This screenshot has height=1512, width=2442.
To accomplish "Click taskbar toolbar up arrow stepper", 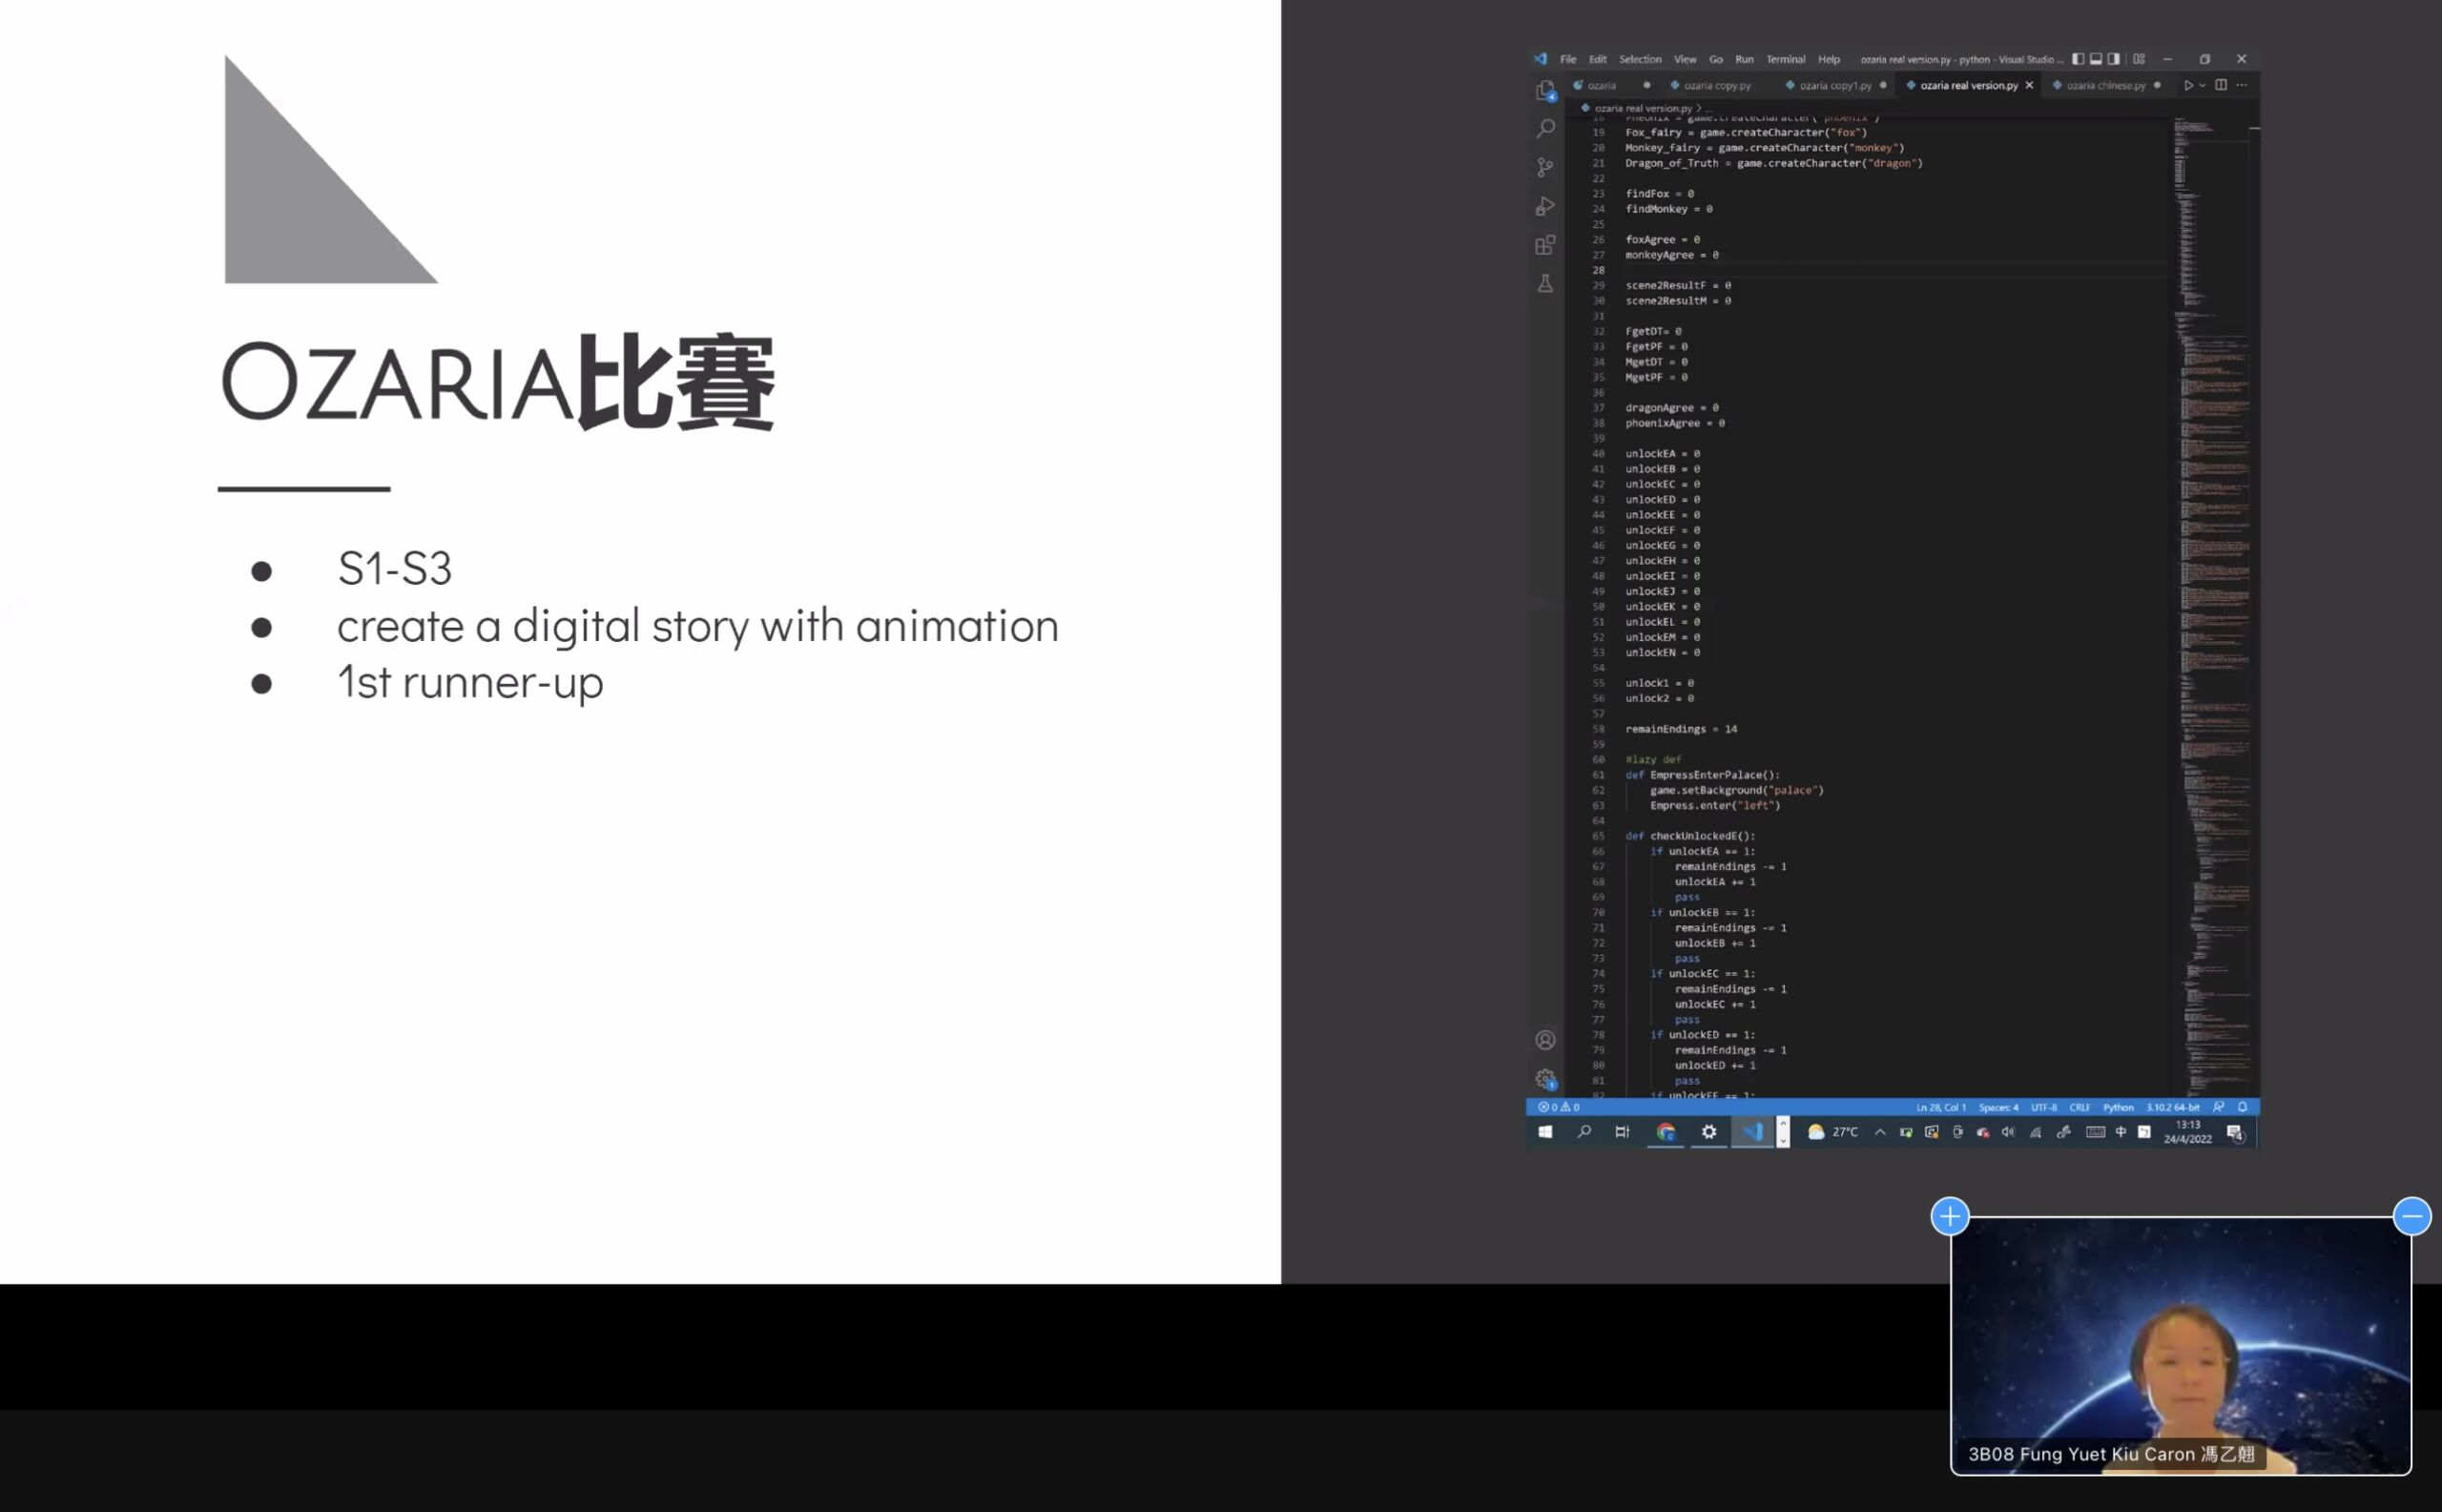I will 1783,1124.
